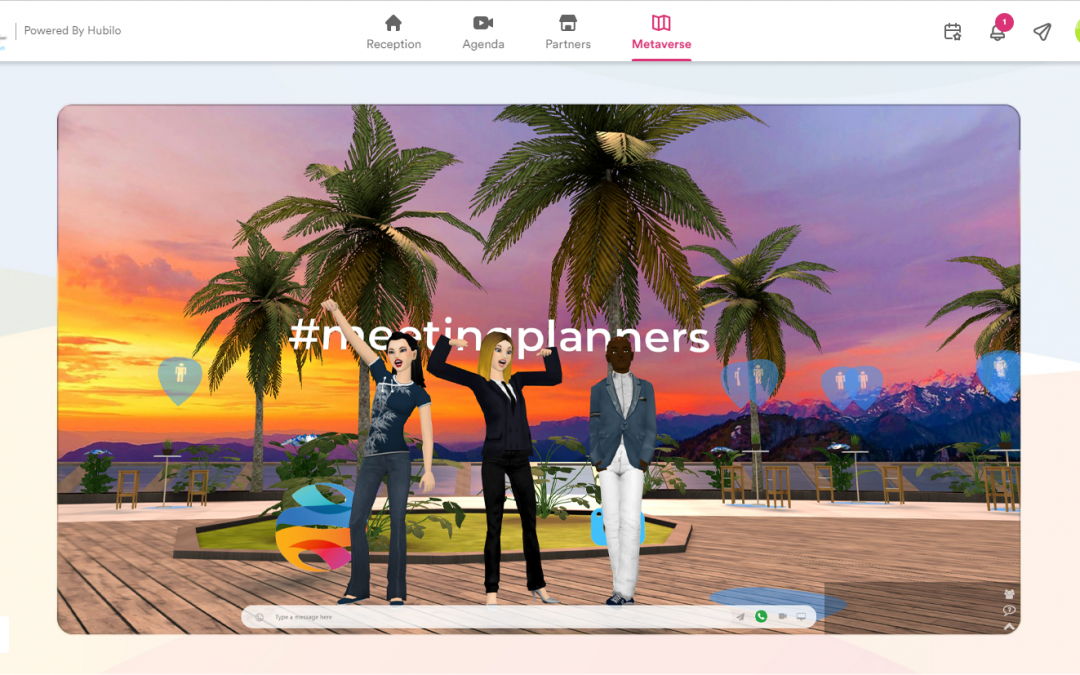Start a video call from the chat bar
The height and width of the screenshot is (675, 1080).
click(x=783, y=616)
